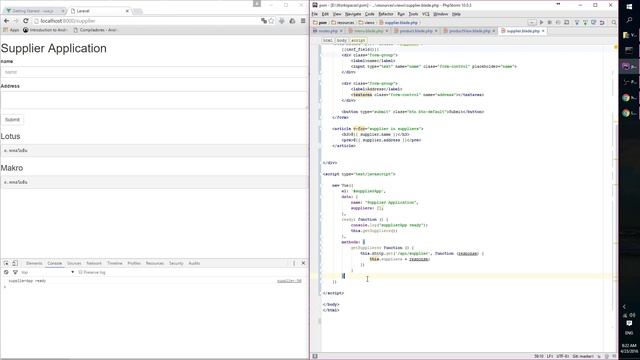Switch to the Resources DevTools tab
The image size is (640, 360).
point(155,263)
